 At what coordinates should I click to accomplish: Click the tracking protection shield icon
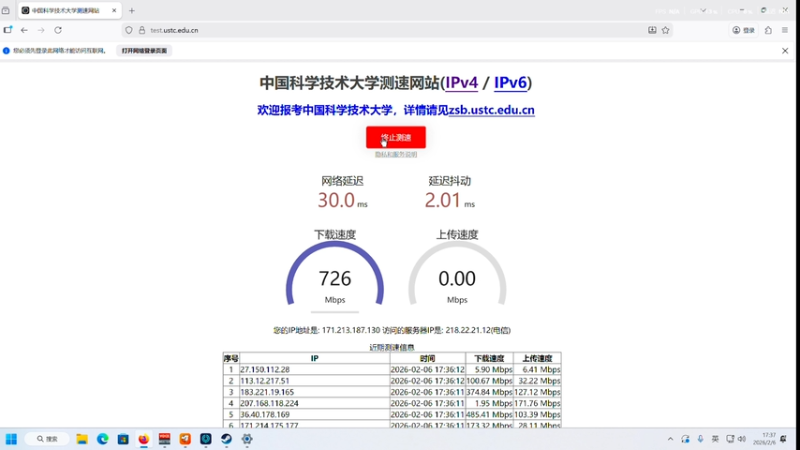(x=129, y=30)
